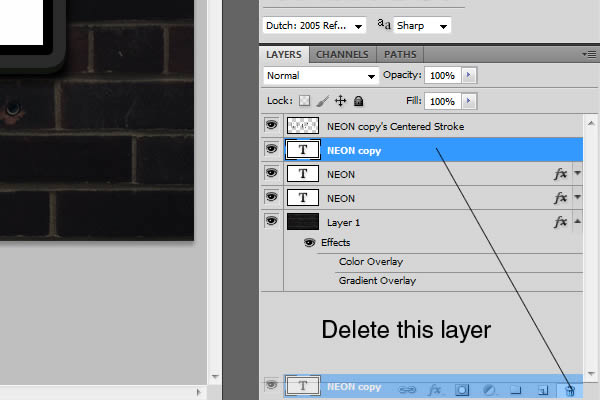Toggle Lock transparent pixels checker icon
600x400 pixels.
coord(304,101)
